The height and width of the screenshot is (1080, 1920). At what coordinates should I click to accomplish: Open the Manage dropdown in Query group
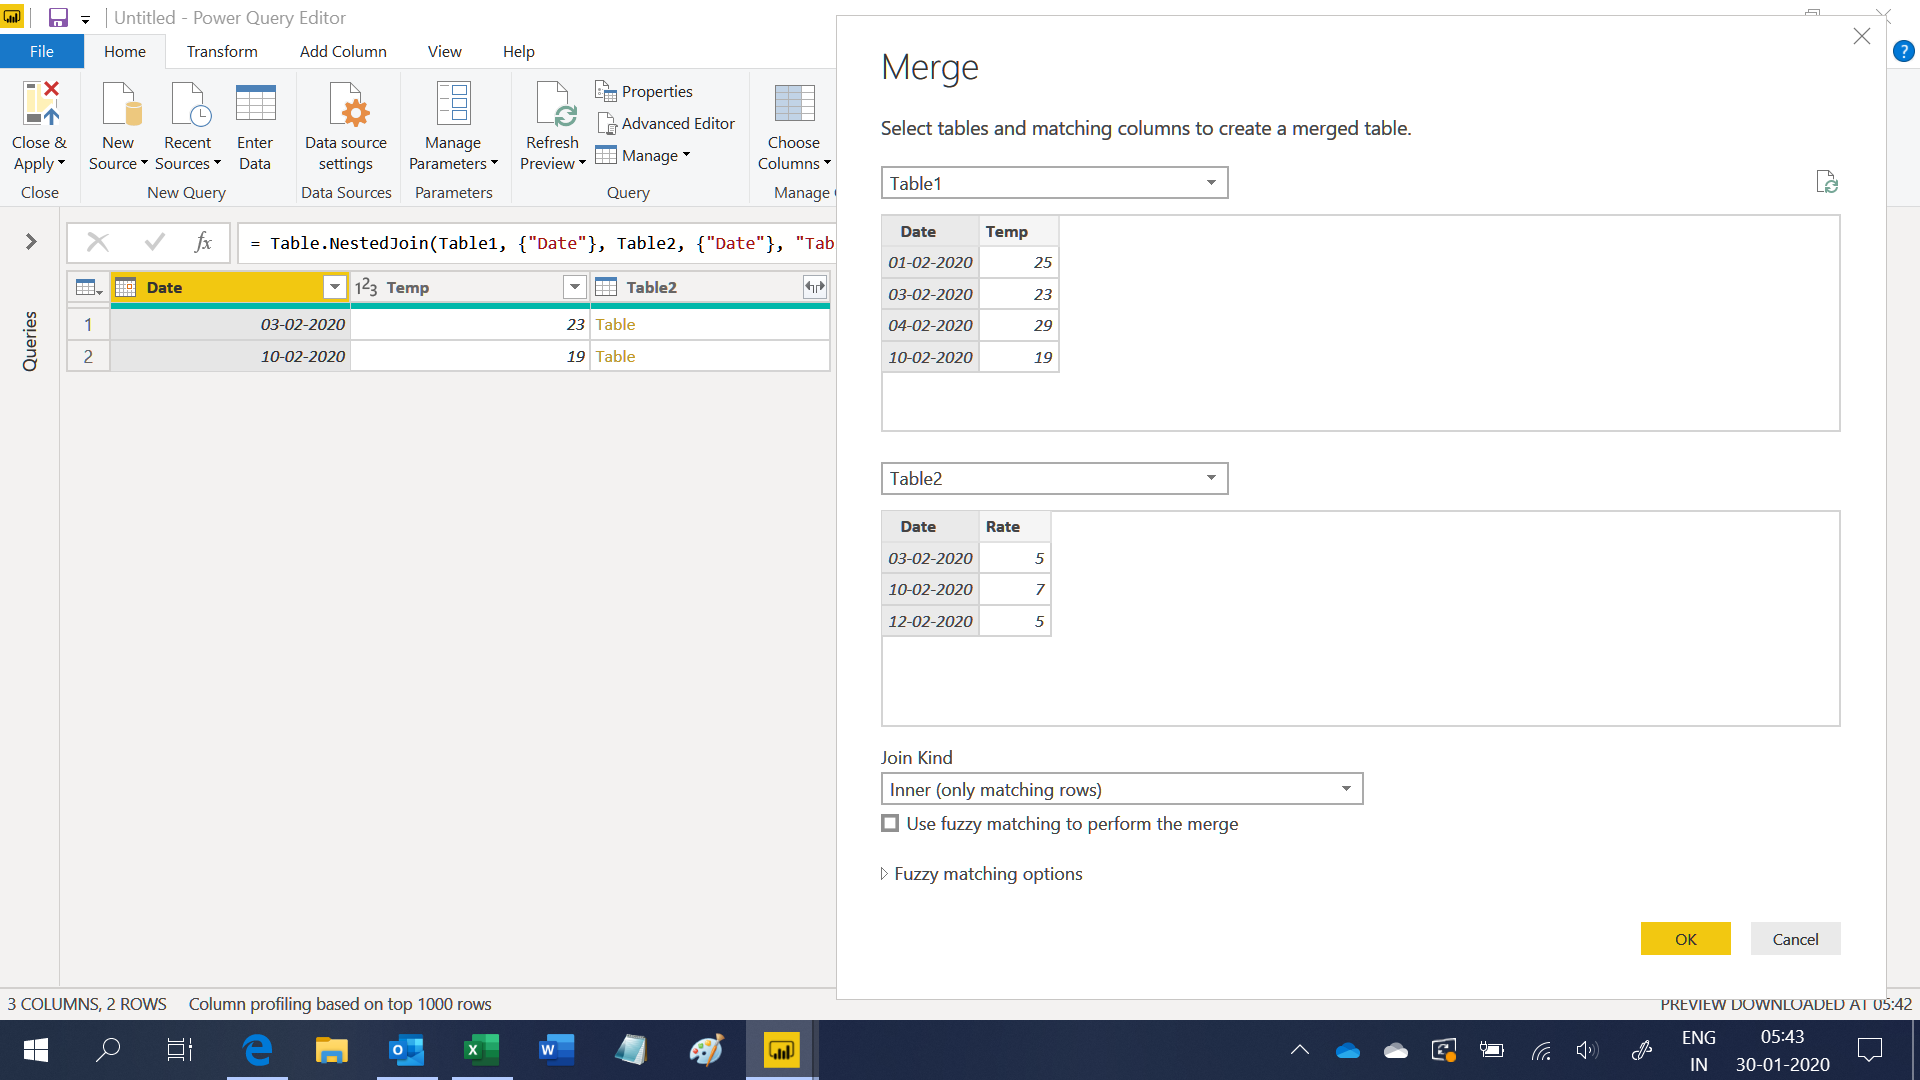(x=644, y=155)
